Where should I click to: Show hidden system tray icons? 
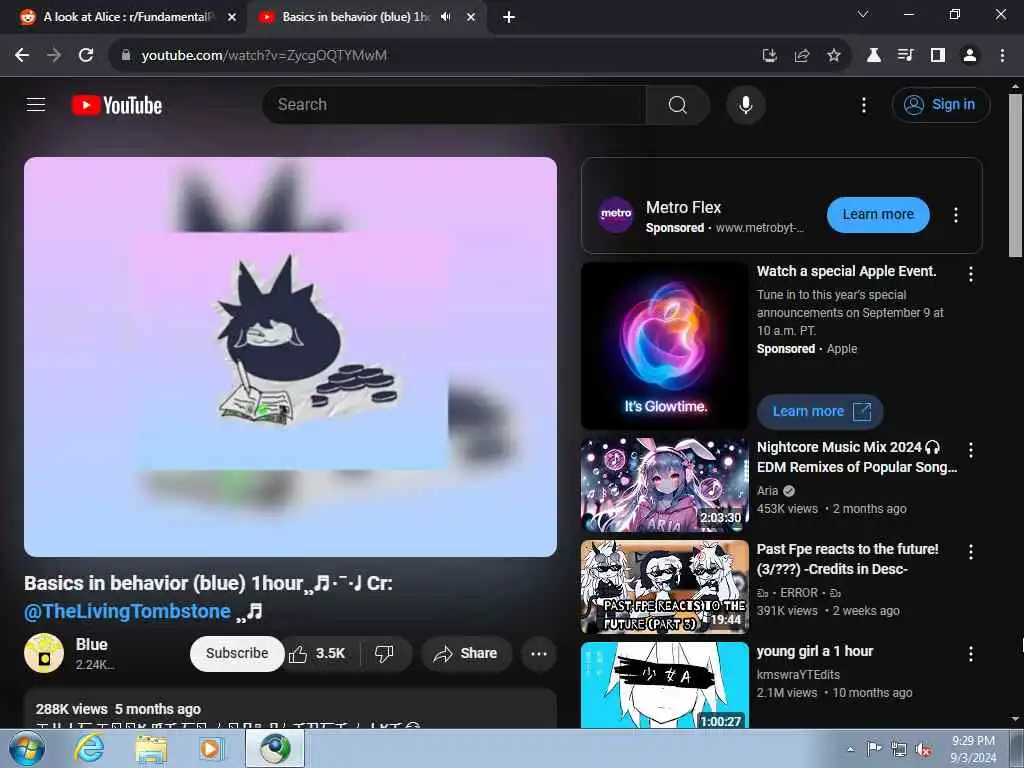(850, 749)
